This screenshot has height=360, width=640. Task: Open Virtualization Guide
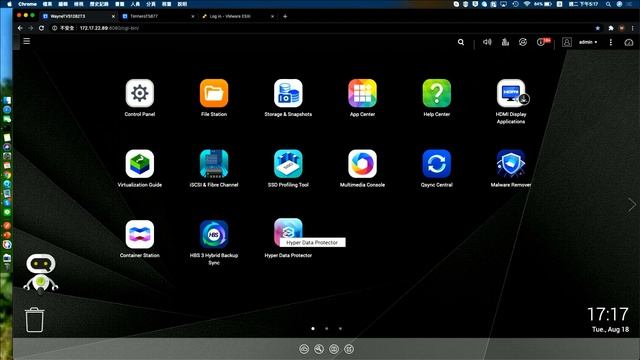140,164
